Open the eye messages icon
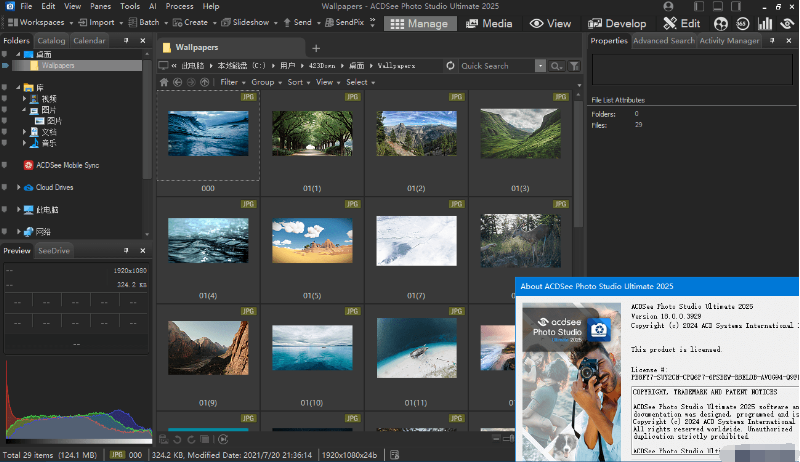 787,23
